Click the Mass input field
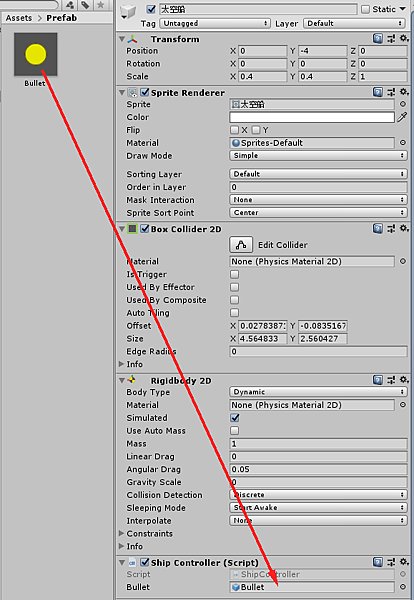The height and width of the screenshot is (600, 414). (318, 443)
